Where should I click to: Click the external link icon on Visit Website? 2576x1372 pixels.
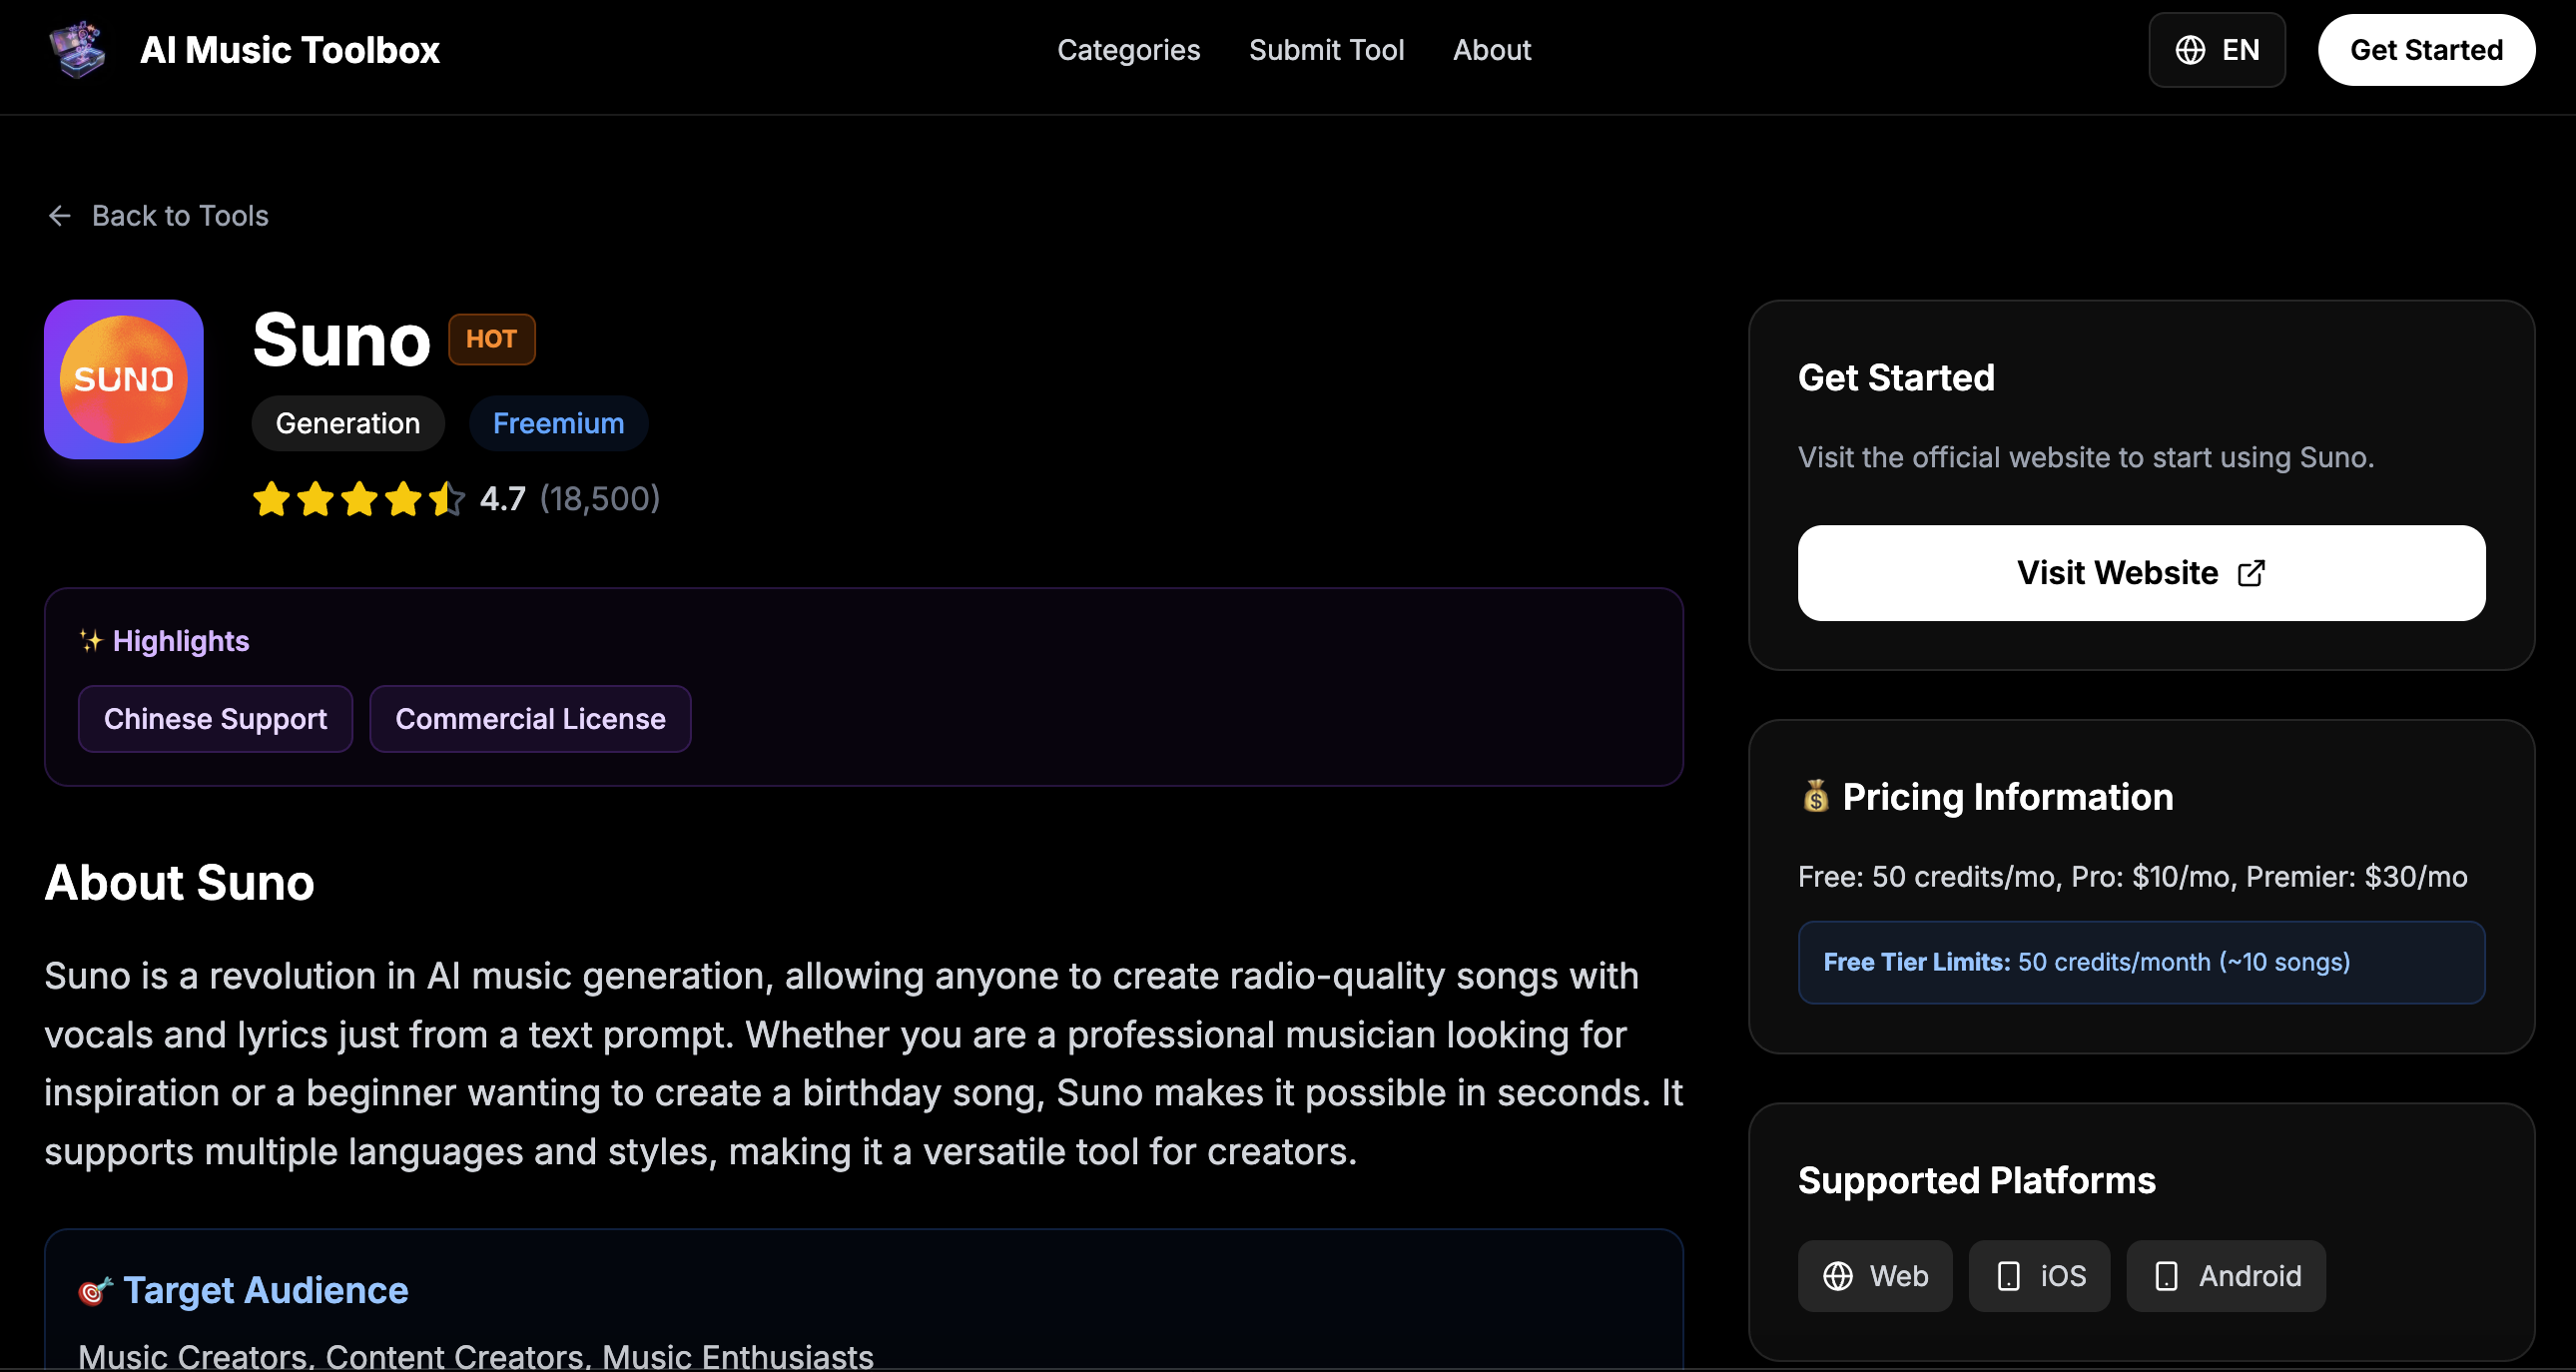click(x=2251, y=572)
